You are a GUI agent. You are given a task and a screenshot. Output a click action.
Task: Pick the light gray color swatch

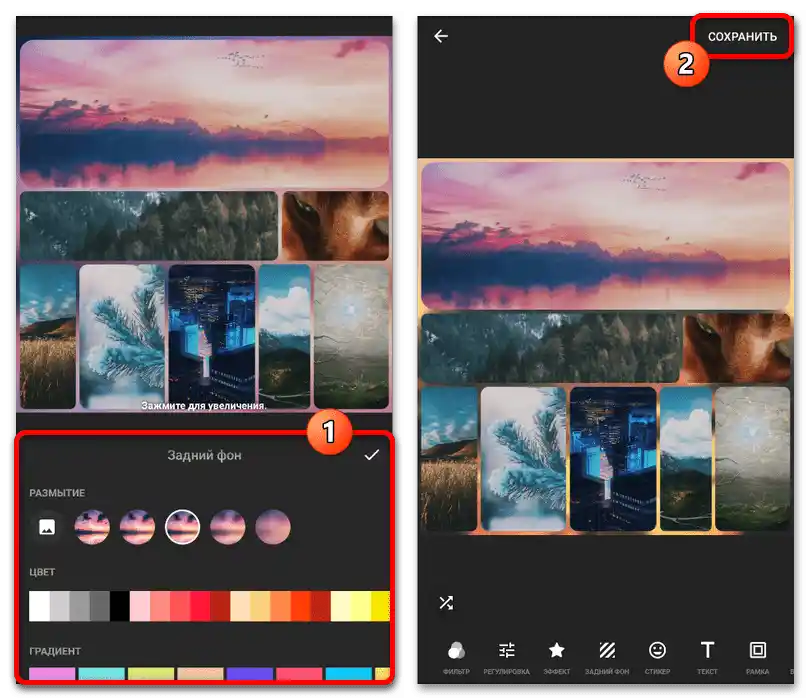point(59,606)
